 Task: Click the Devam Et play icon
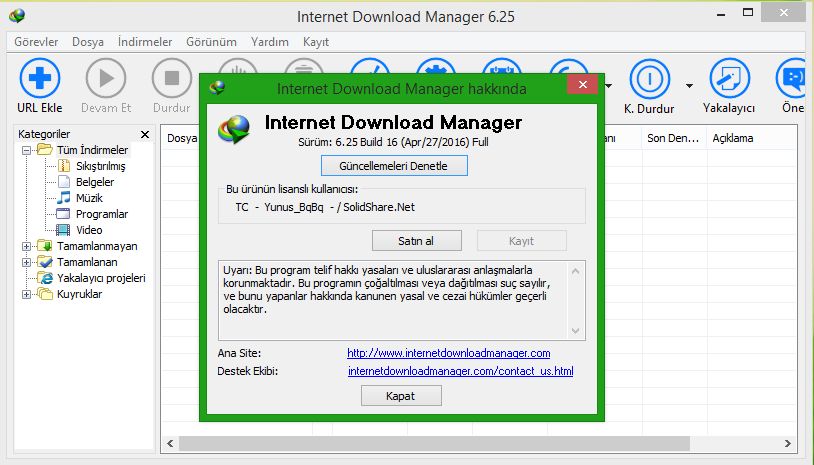pos(106,78)
